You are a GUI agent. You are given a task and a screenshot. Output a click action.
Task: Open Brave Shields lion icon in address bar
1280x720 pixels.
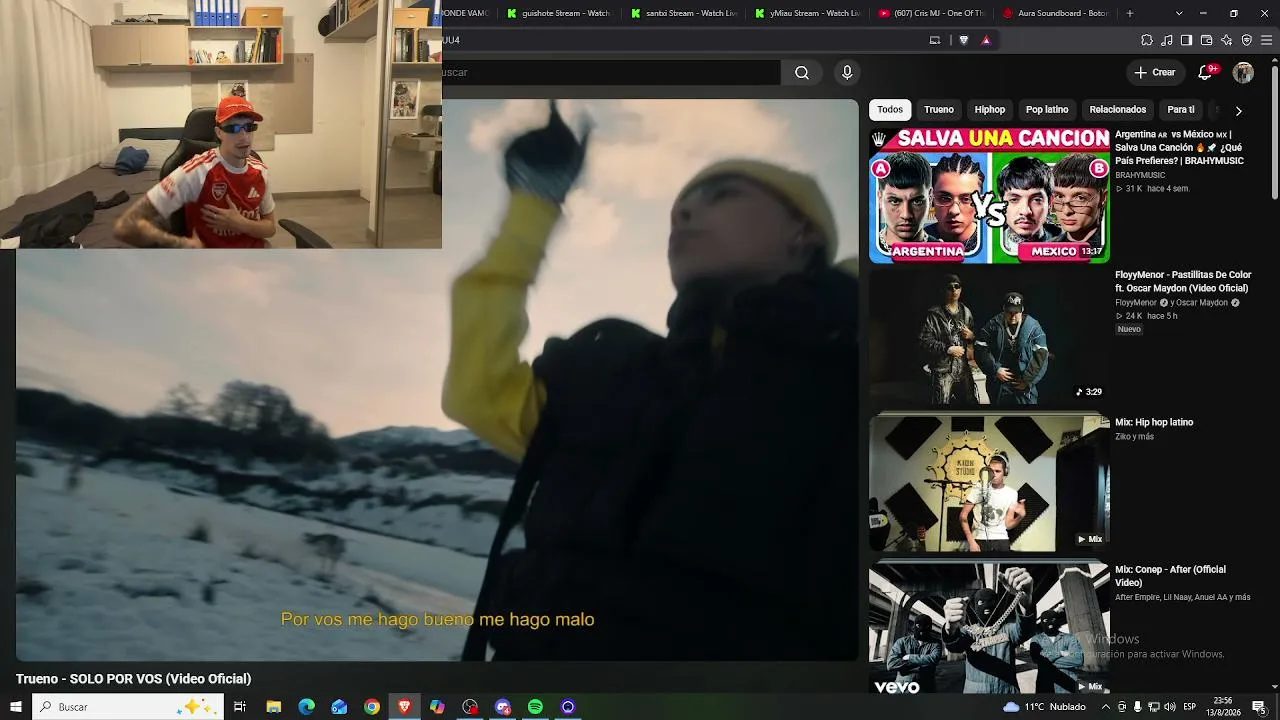click(x=964, y=40)
